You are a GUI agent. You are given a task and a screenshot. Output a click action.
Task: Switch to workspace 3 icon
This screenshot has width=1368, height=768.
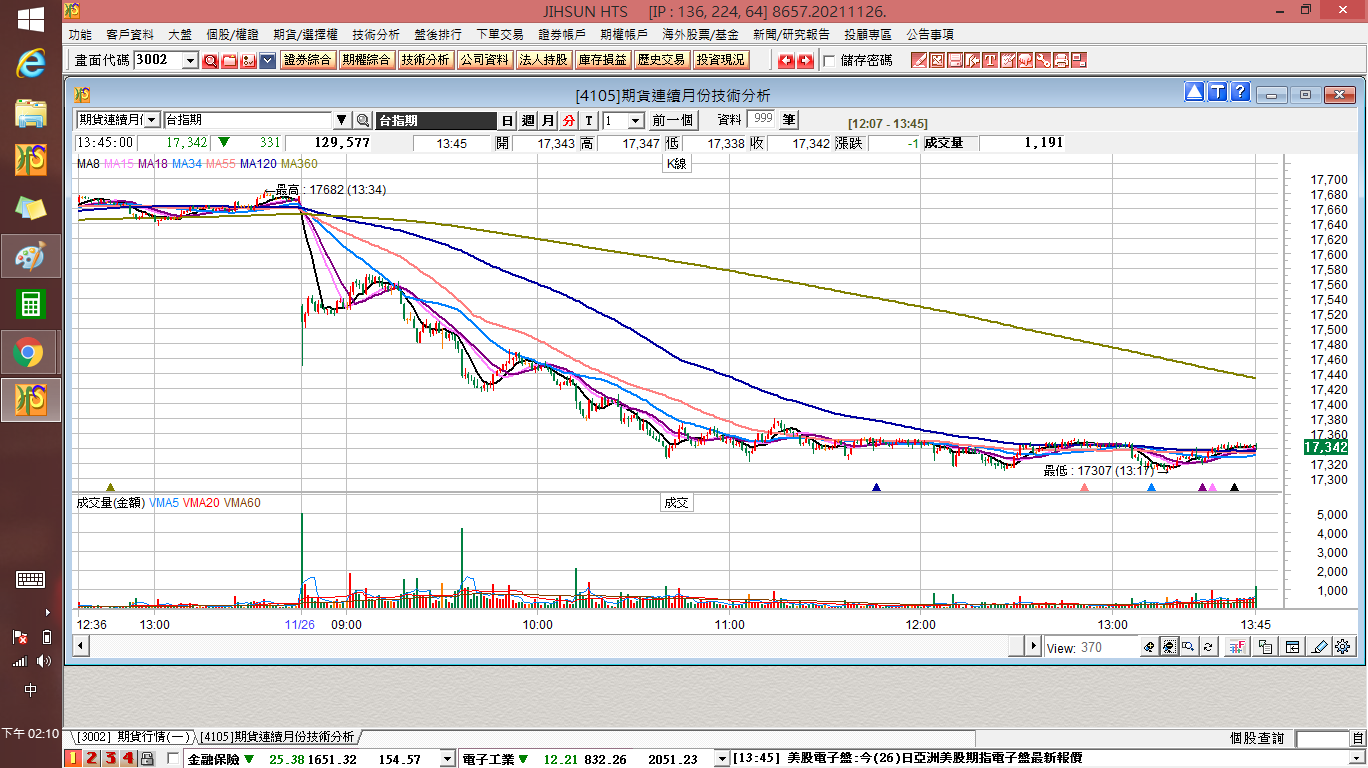point(110,759)
